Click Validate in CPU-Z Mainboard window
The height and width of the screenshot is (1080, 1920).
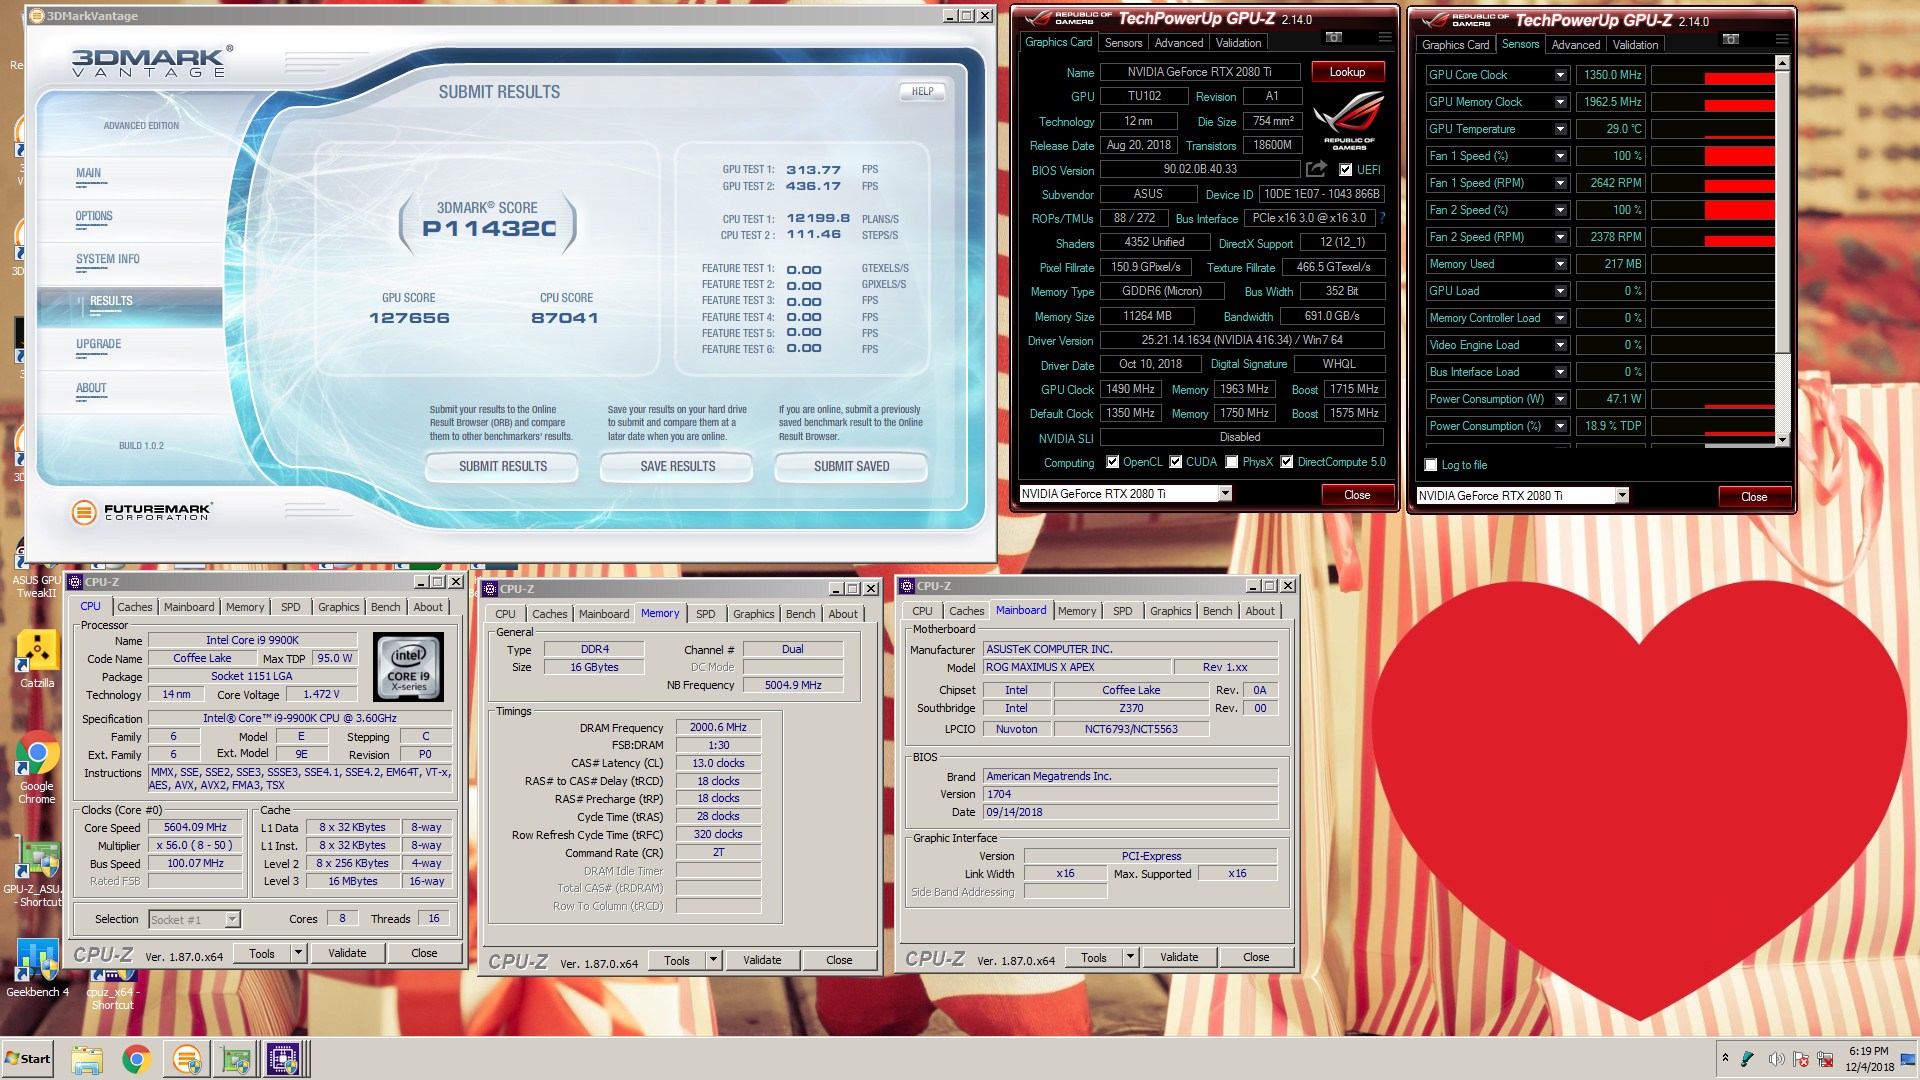[1179, 957]
